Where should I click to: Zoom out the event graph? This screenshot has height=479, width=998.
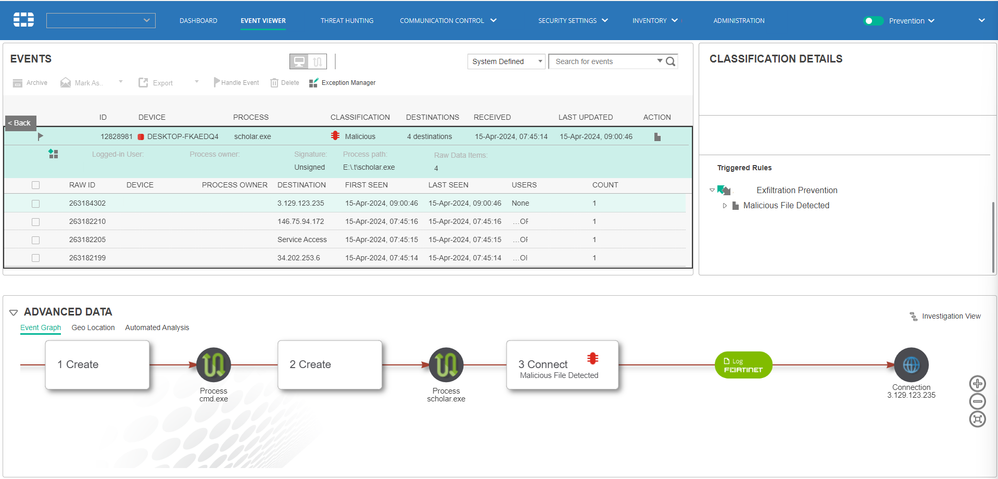coord(977,401)
